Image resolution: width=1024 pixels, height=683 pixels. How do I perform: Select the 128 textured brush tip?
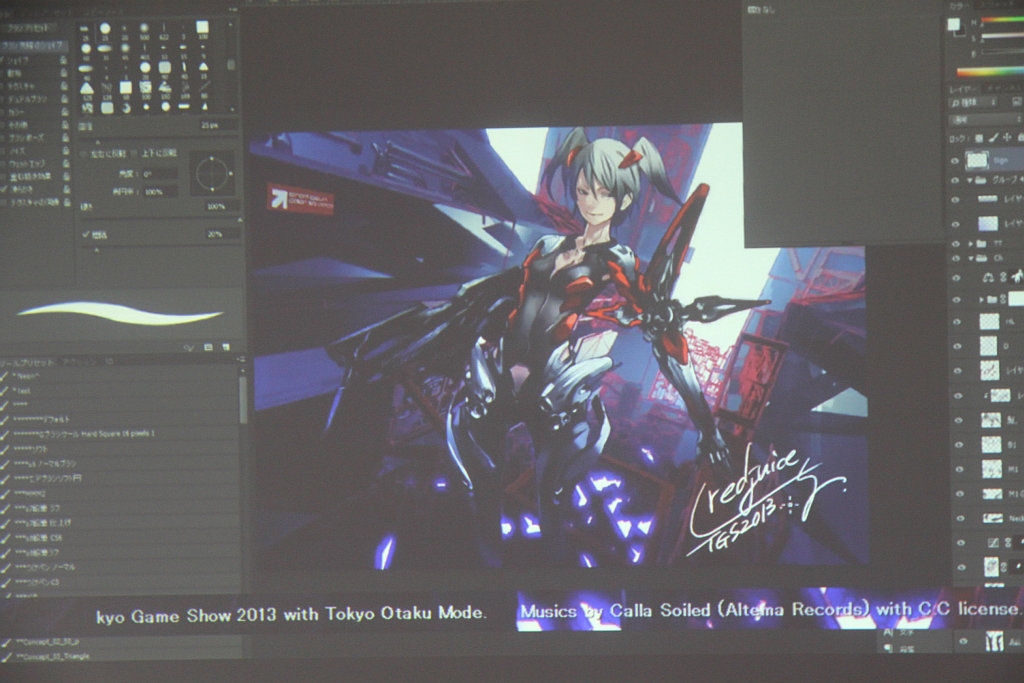[x=106, y=89]
